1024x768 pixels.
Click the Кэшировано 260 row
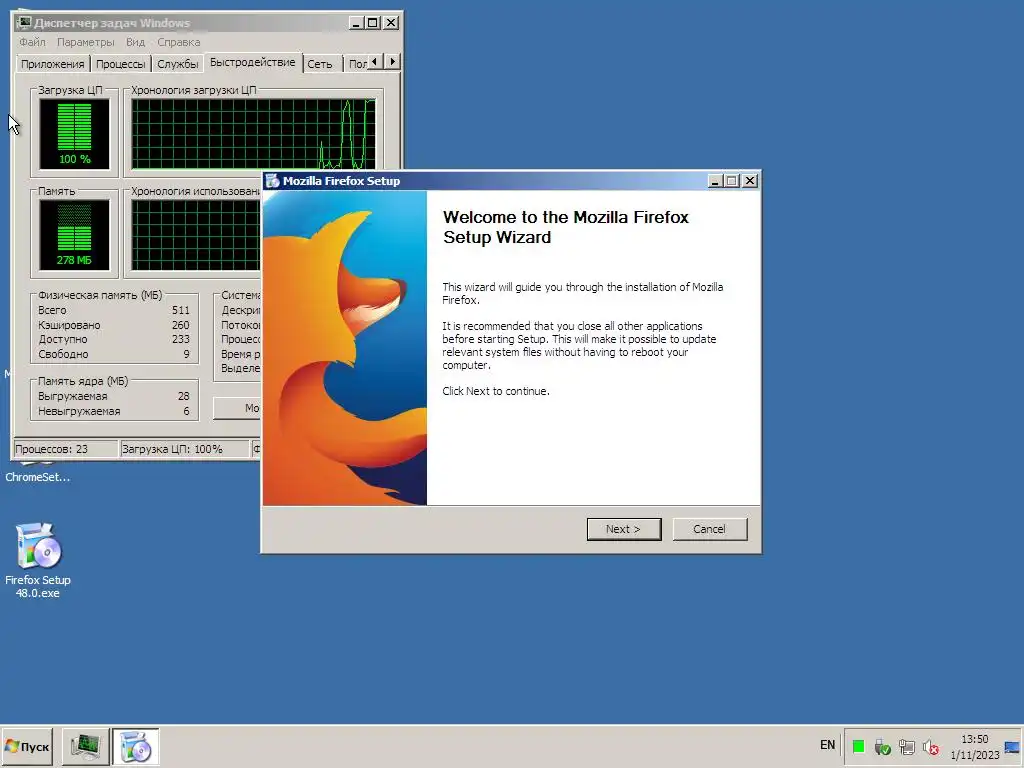pos(114,325)
